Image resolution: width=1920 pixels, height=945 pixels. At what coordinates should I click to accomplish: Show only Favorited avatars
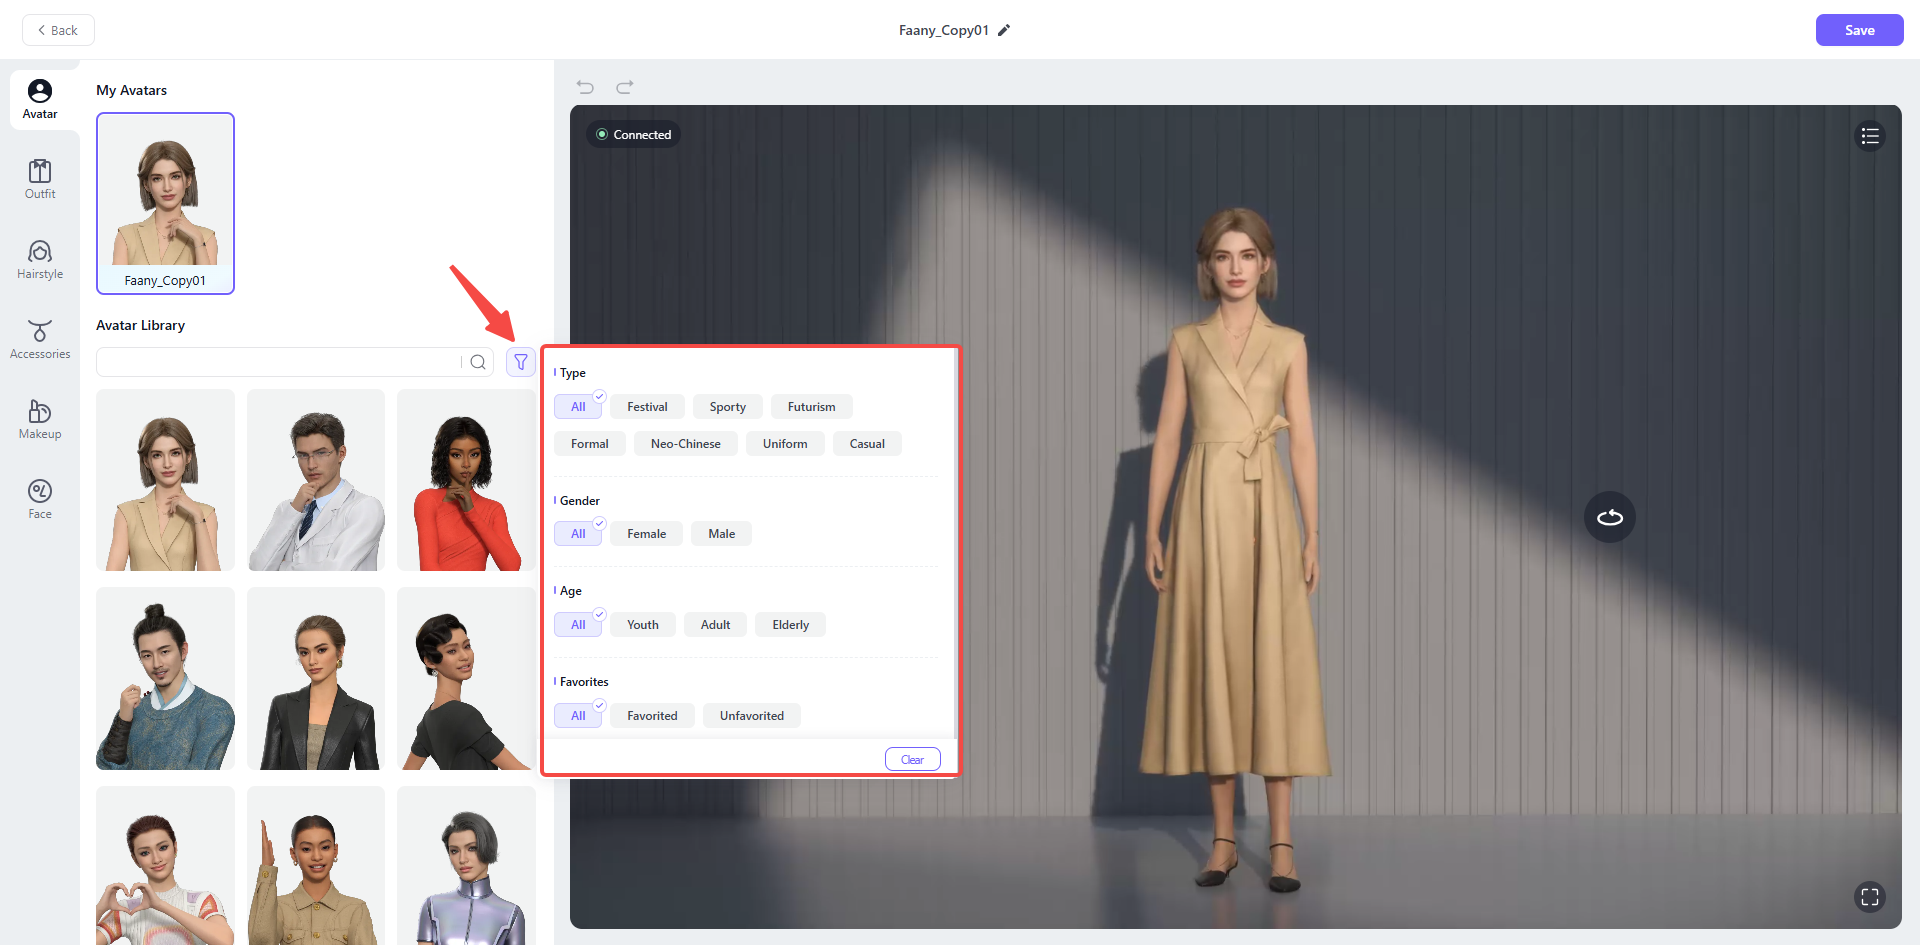tap(652, 715)
